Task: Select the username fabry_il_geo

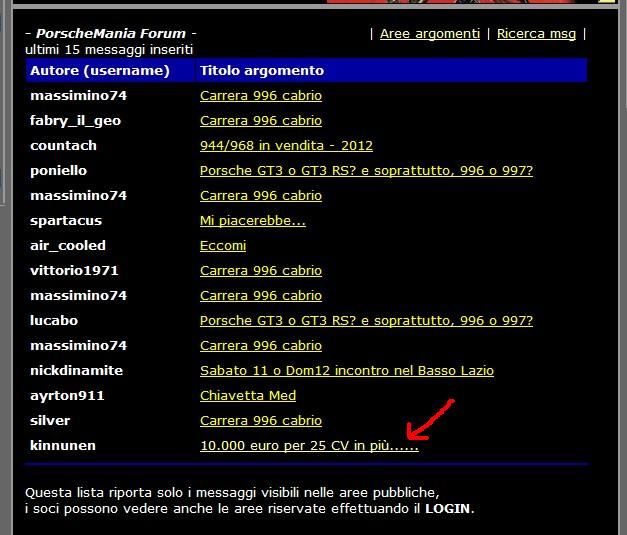Action: pos(75,121)
